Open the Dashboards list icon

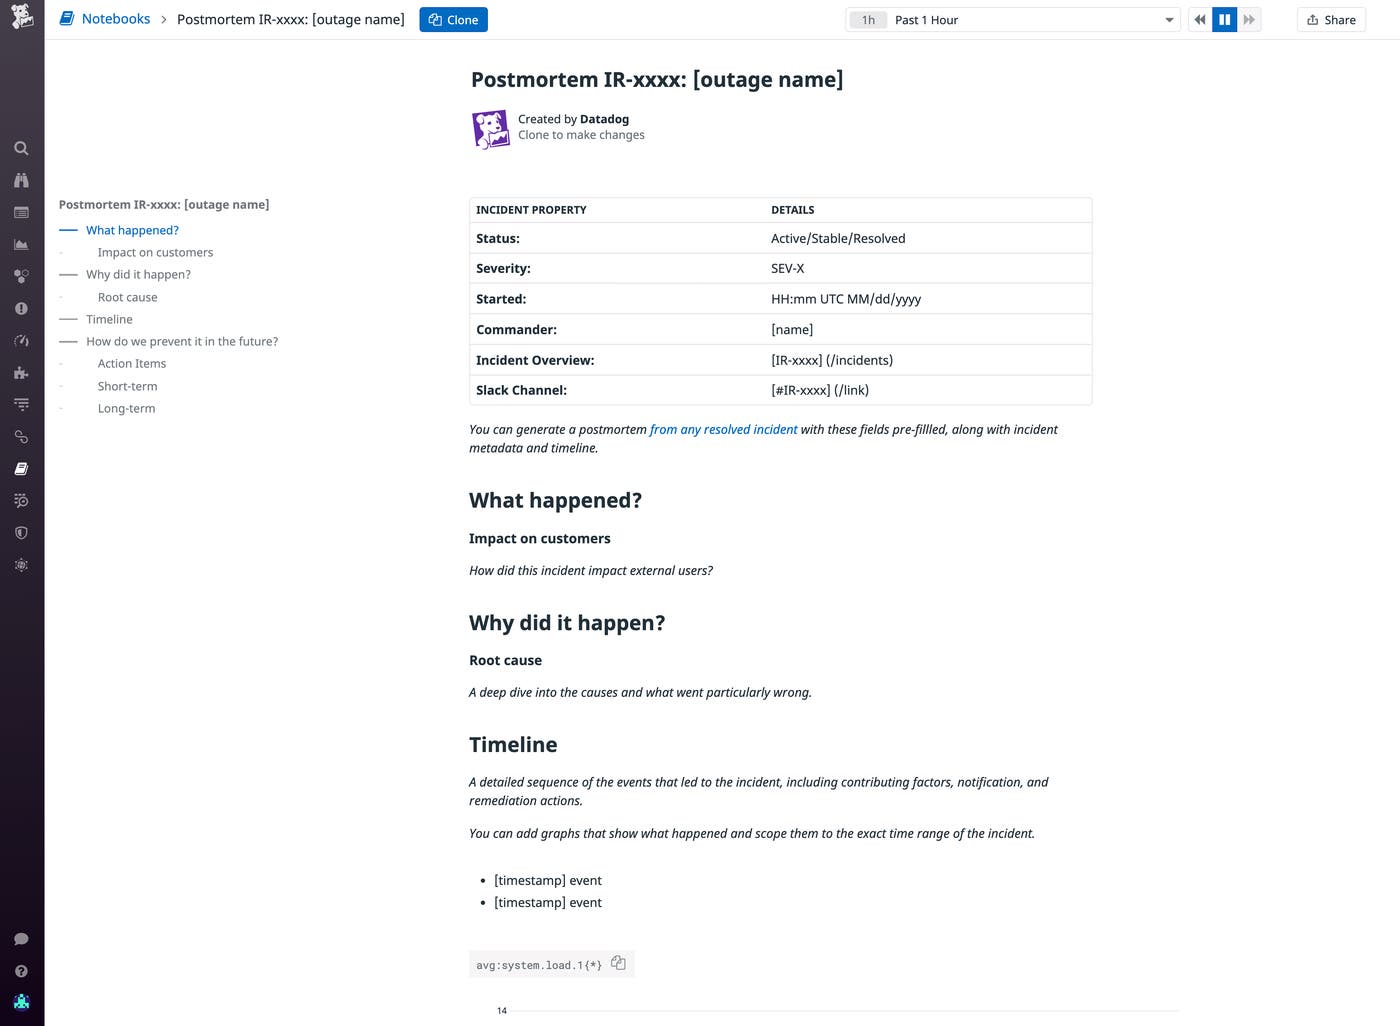(21, 212)
